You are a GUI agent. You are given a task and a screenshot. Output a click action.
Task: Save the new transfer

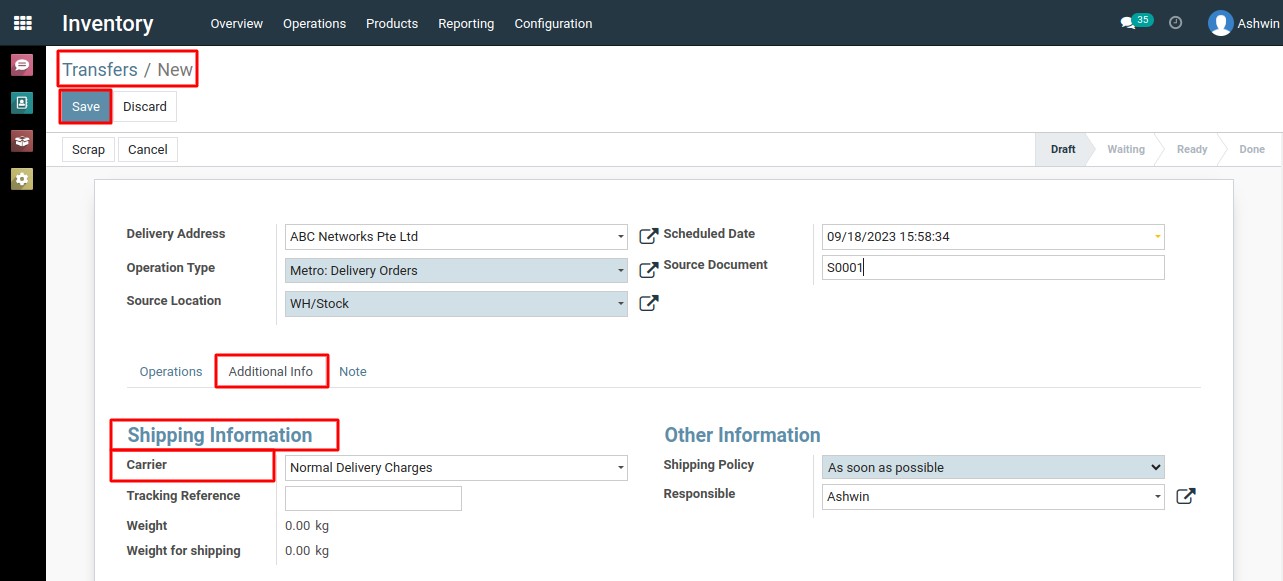tap(86, 107)
